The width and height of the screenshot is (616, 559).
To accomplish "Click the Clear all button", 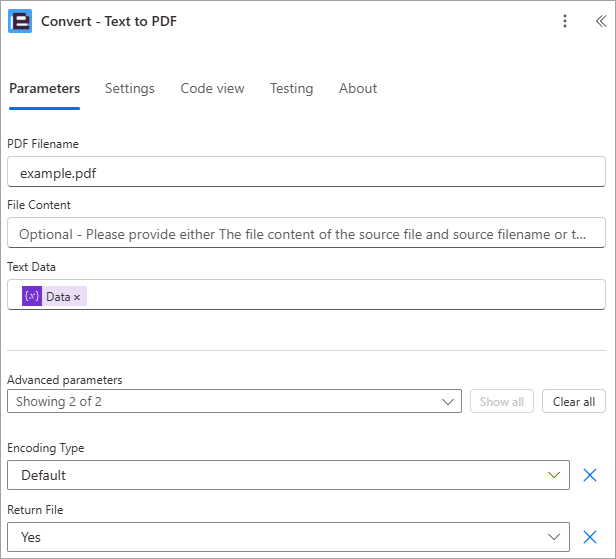I will (x=574, y=401).
